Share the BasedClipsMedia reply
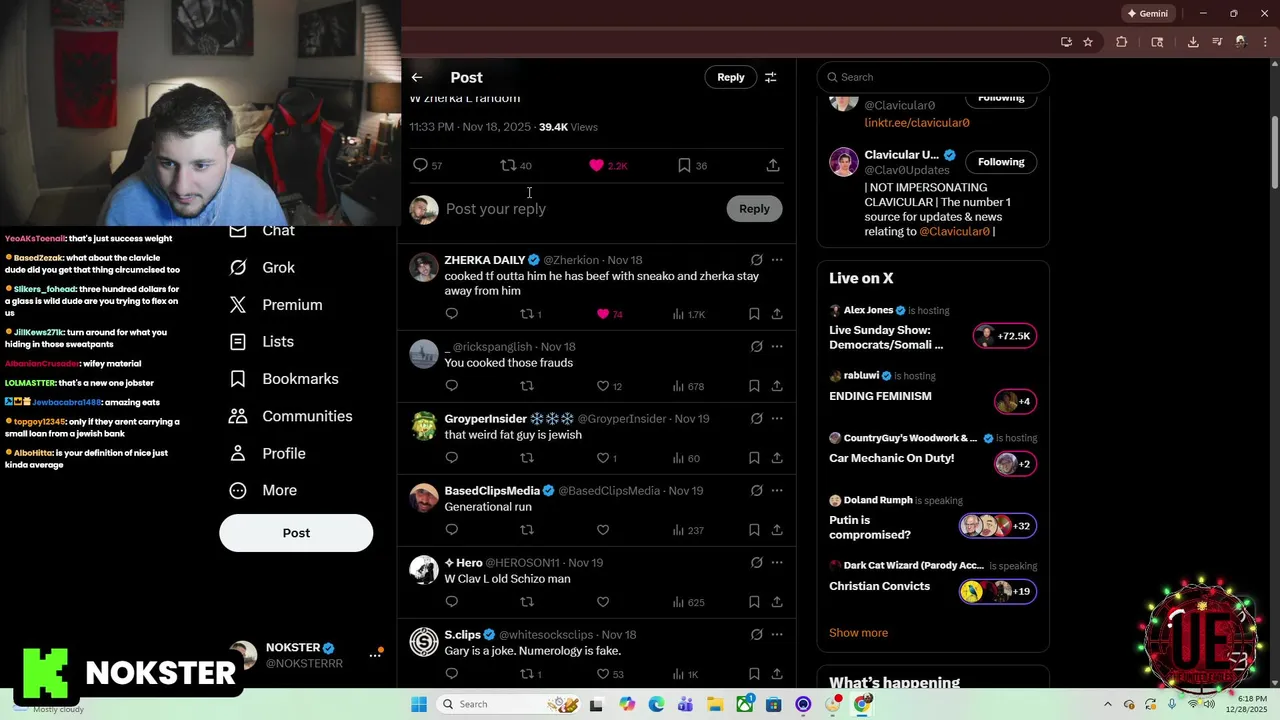Image resolution: width=1280 pixels, height=720 pixels. [x=777, y=530]
